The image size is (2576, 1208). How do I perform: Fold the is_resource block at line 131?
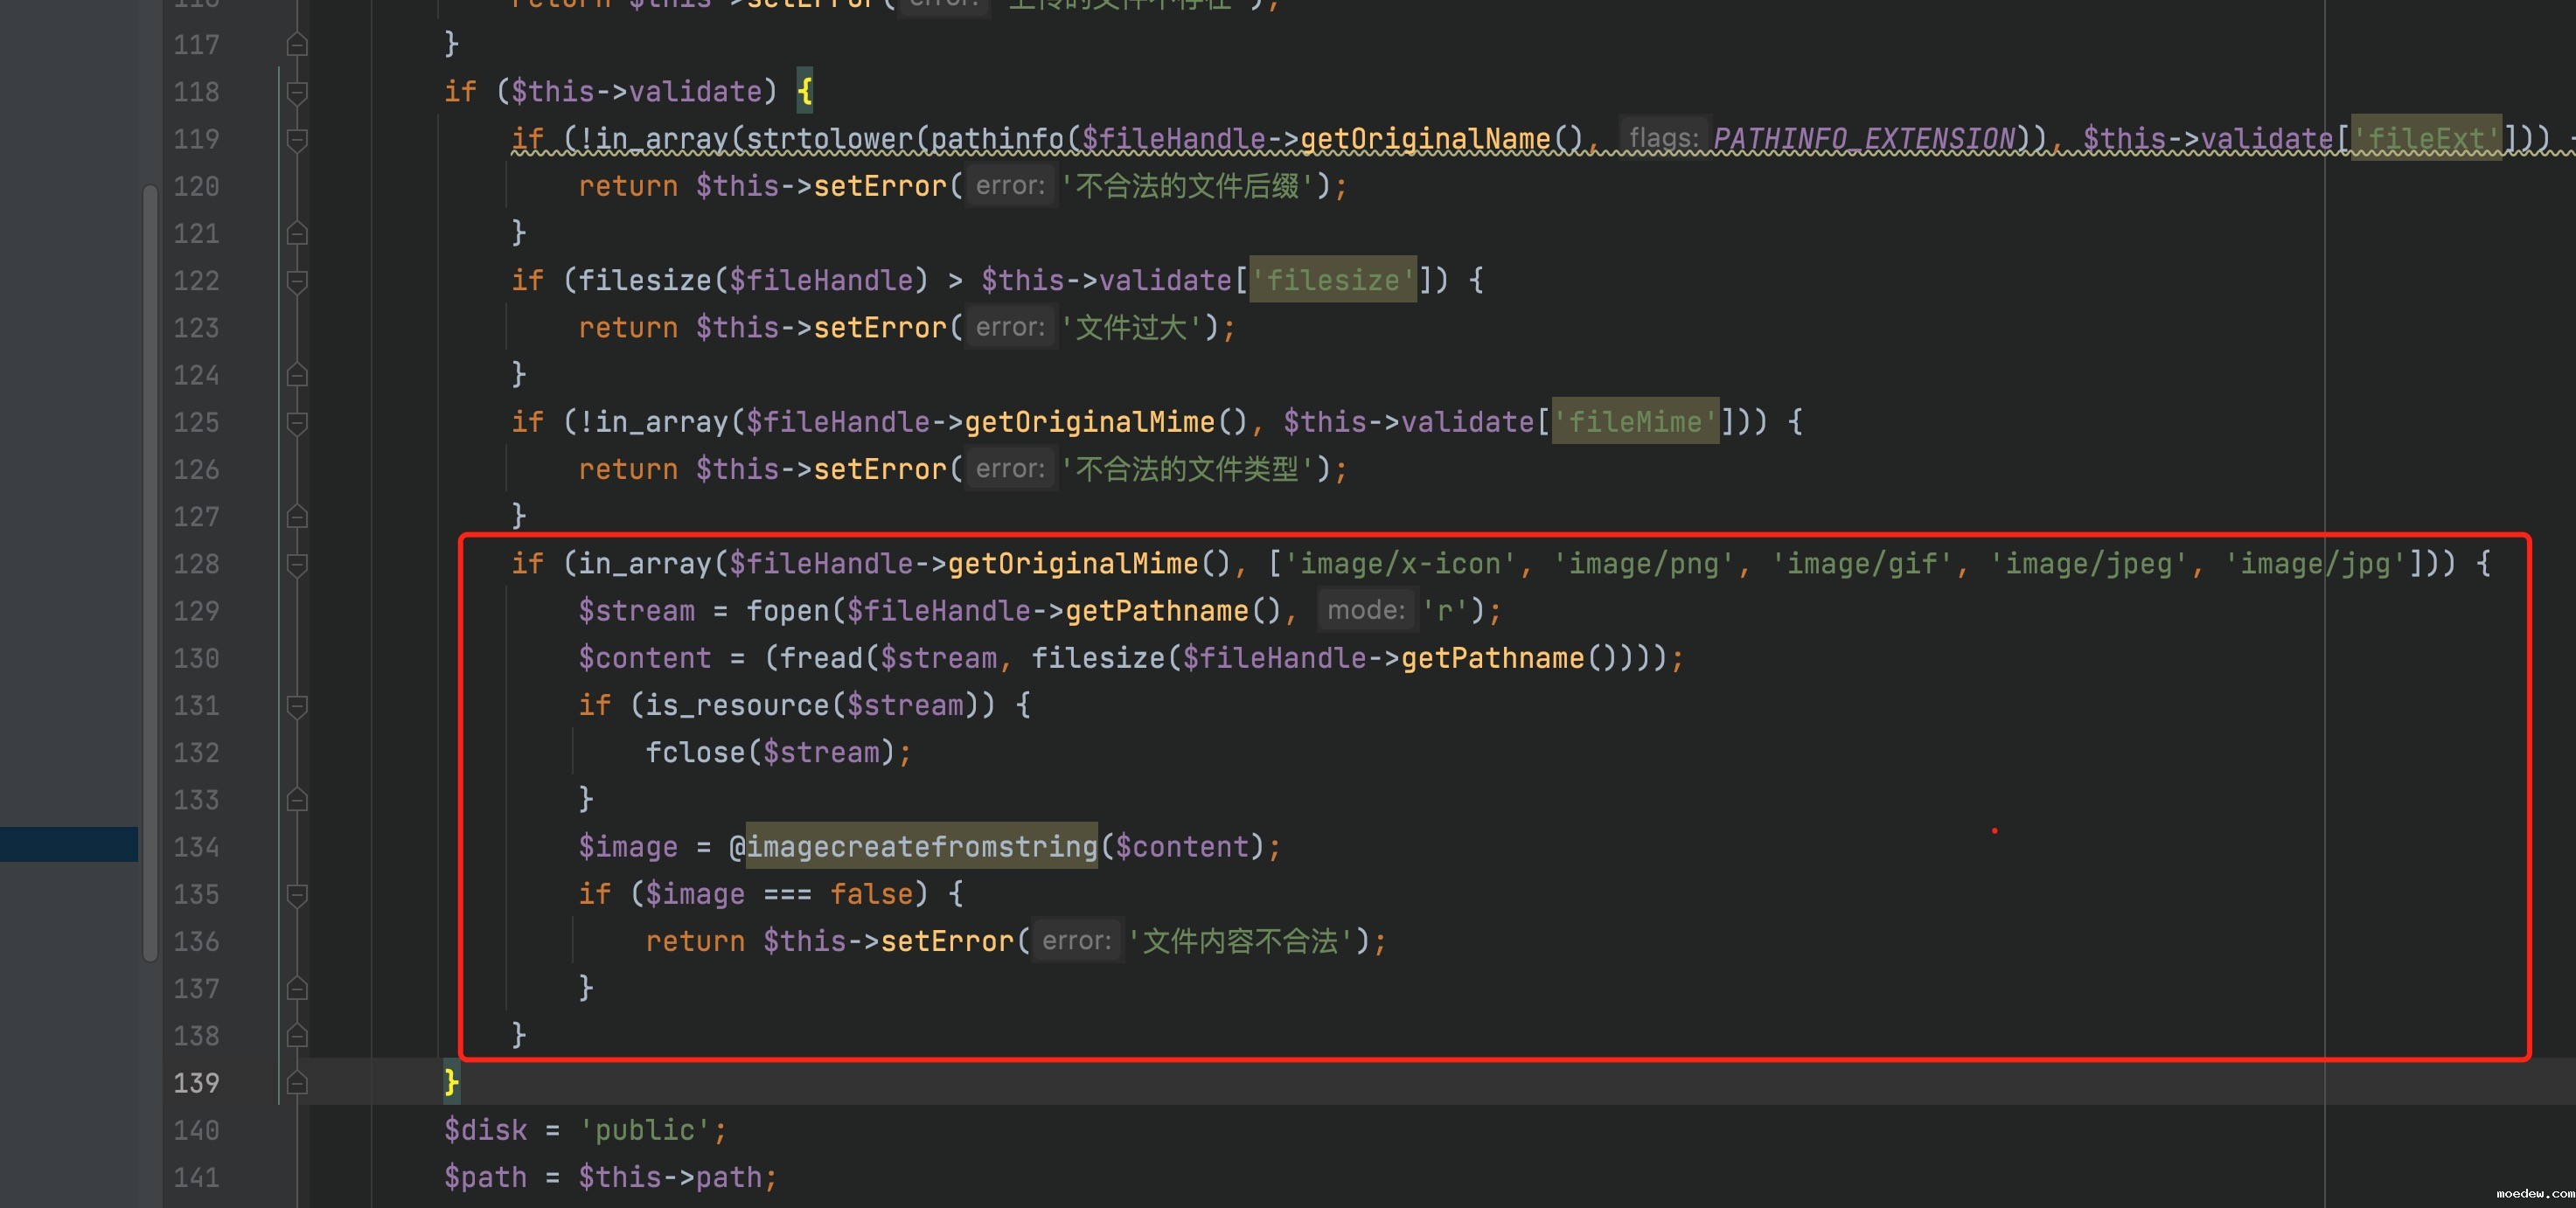pos(296,706)
